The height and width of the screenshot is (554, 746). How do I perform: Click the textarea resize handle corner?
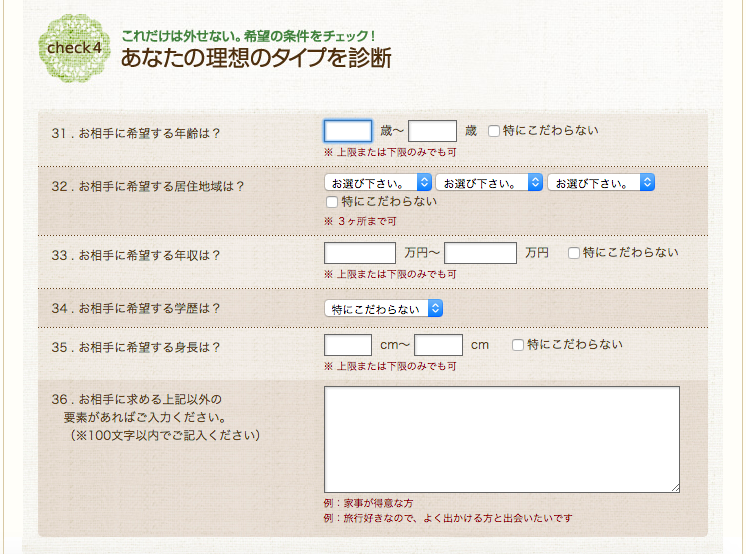[x=675, y=488]
